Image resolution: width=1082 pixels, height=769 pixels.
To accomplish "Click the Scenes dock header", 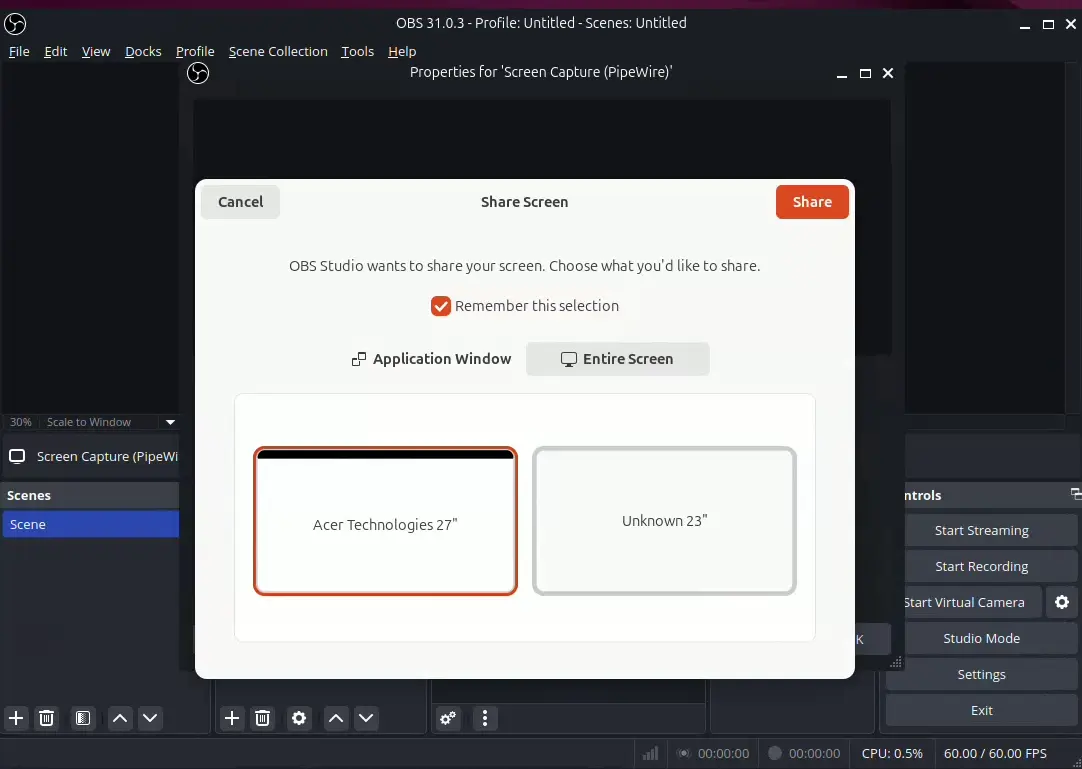I will 90,495.
